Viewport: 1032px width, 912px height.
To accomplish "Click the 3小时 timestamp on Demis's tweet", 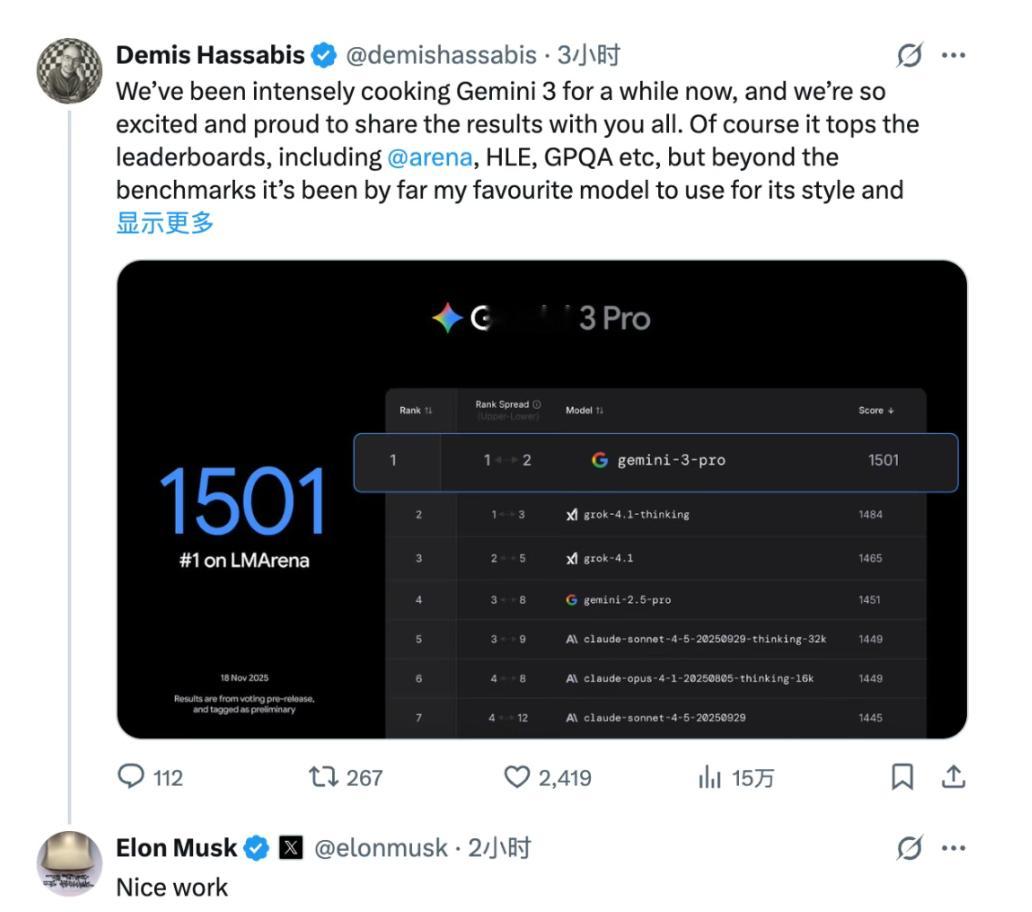I will point(590,57).
